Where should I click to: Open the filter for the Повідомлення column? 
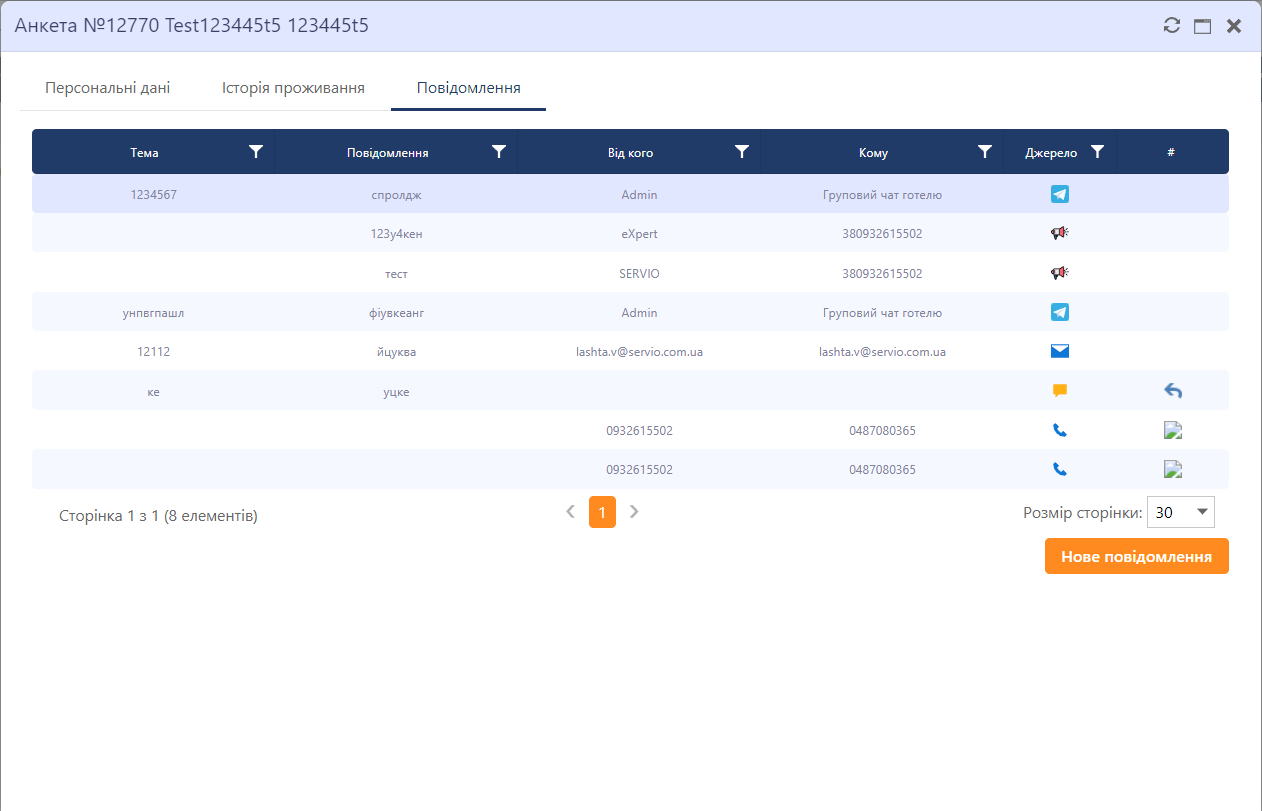pyautogui.click(x=499, y=152)
